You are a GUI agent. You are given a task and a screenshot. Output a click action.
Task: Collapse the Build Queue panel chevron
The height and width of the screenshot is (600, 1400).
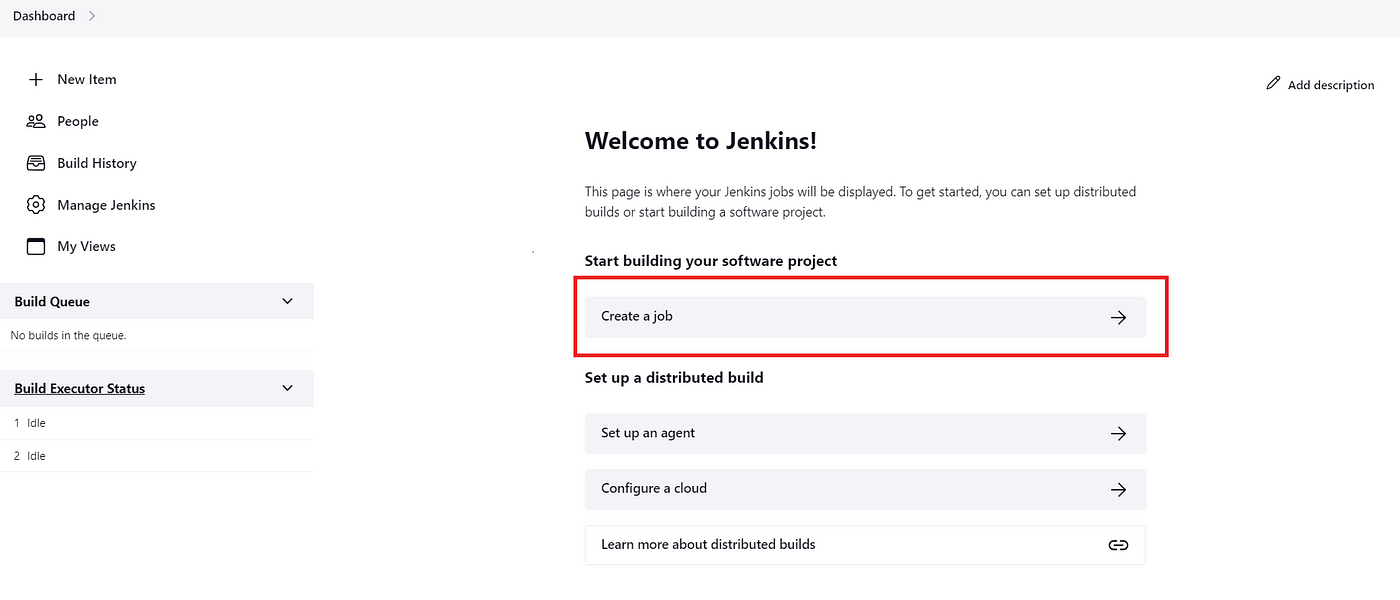288,301
